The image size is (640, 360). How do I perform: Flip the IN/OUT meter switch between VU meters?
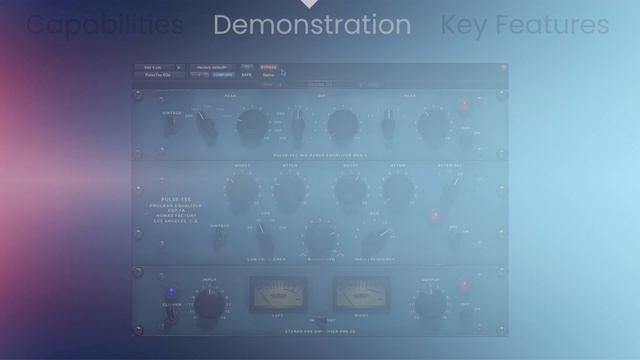[x=321, y=322]
